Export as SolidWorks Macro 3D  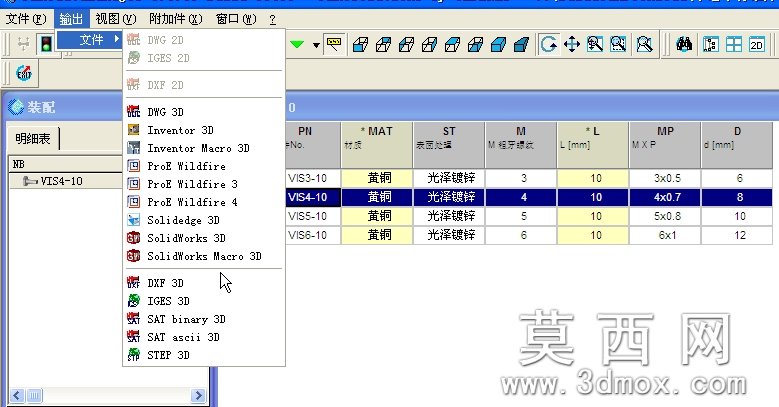(x=204, y=256)
